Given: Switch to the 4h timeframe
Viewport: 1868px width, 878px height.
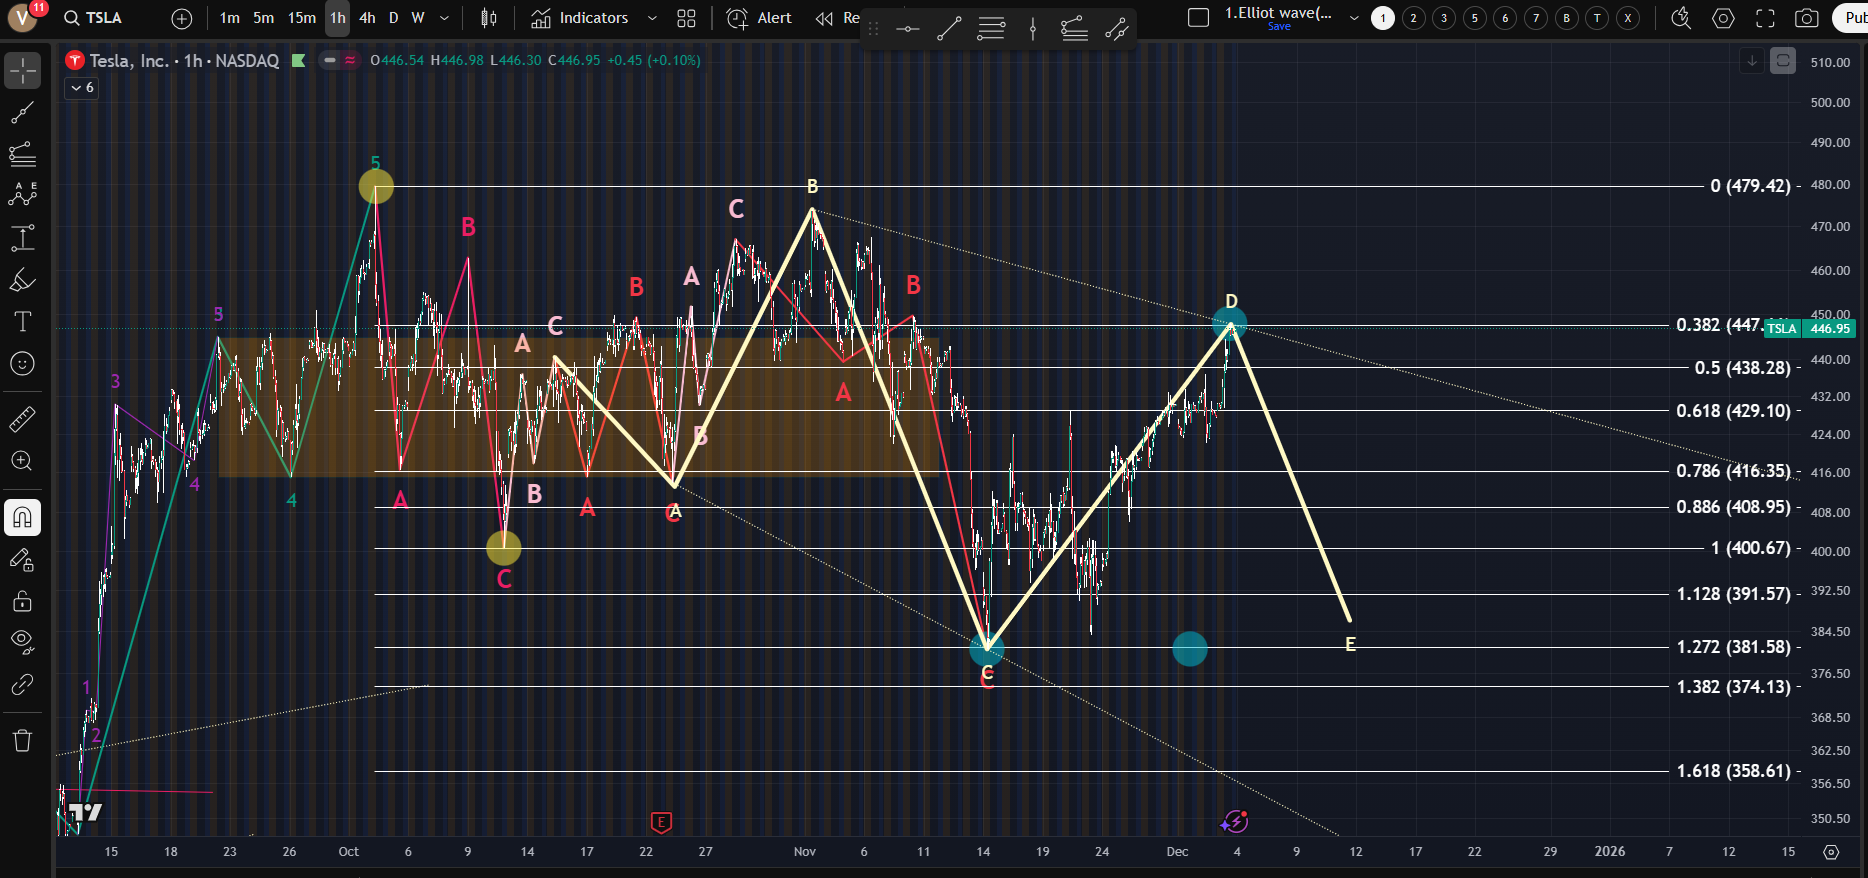Looking at the screenshot, I should [367, 18].
